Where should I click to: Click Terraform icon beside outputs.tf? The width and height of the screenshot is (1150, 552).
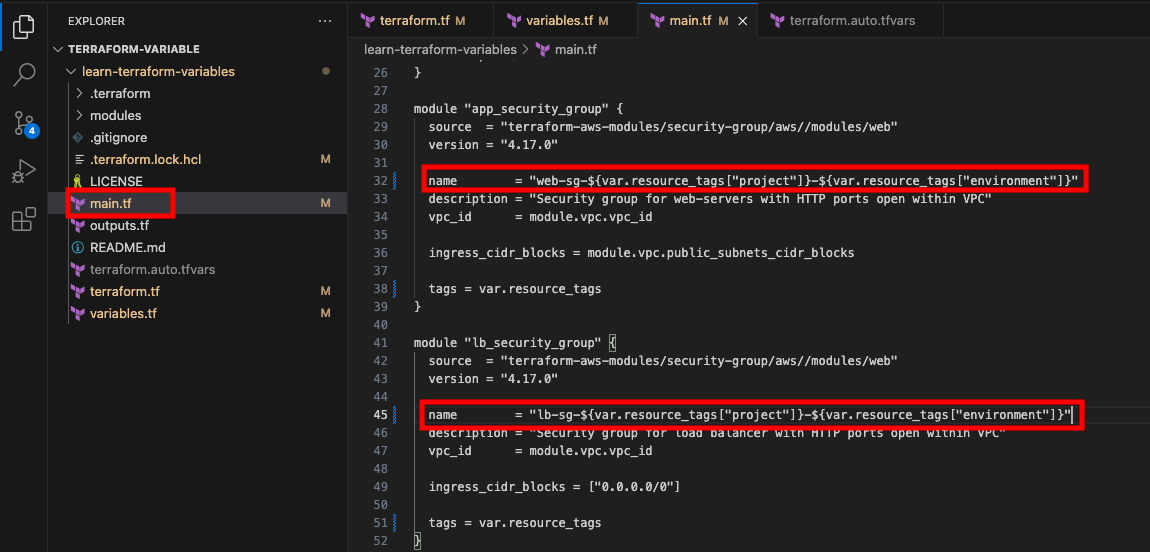click(78, 225)
